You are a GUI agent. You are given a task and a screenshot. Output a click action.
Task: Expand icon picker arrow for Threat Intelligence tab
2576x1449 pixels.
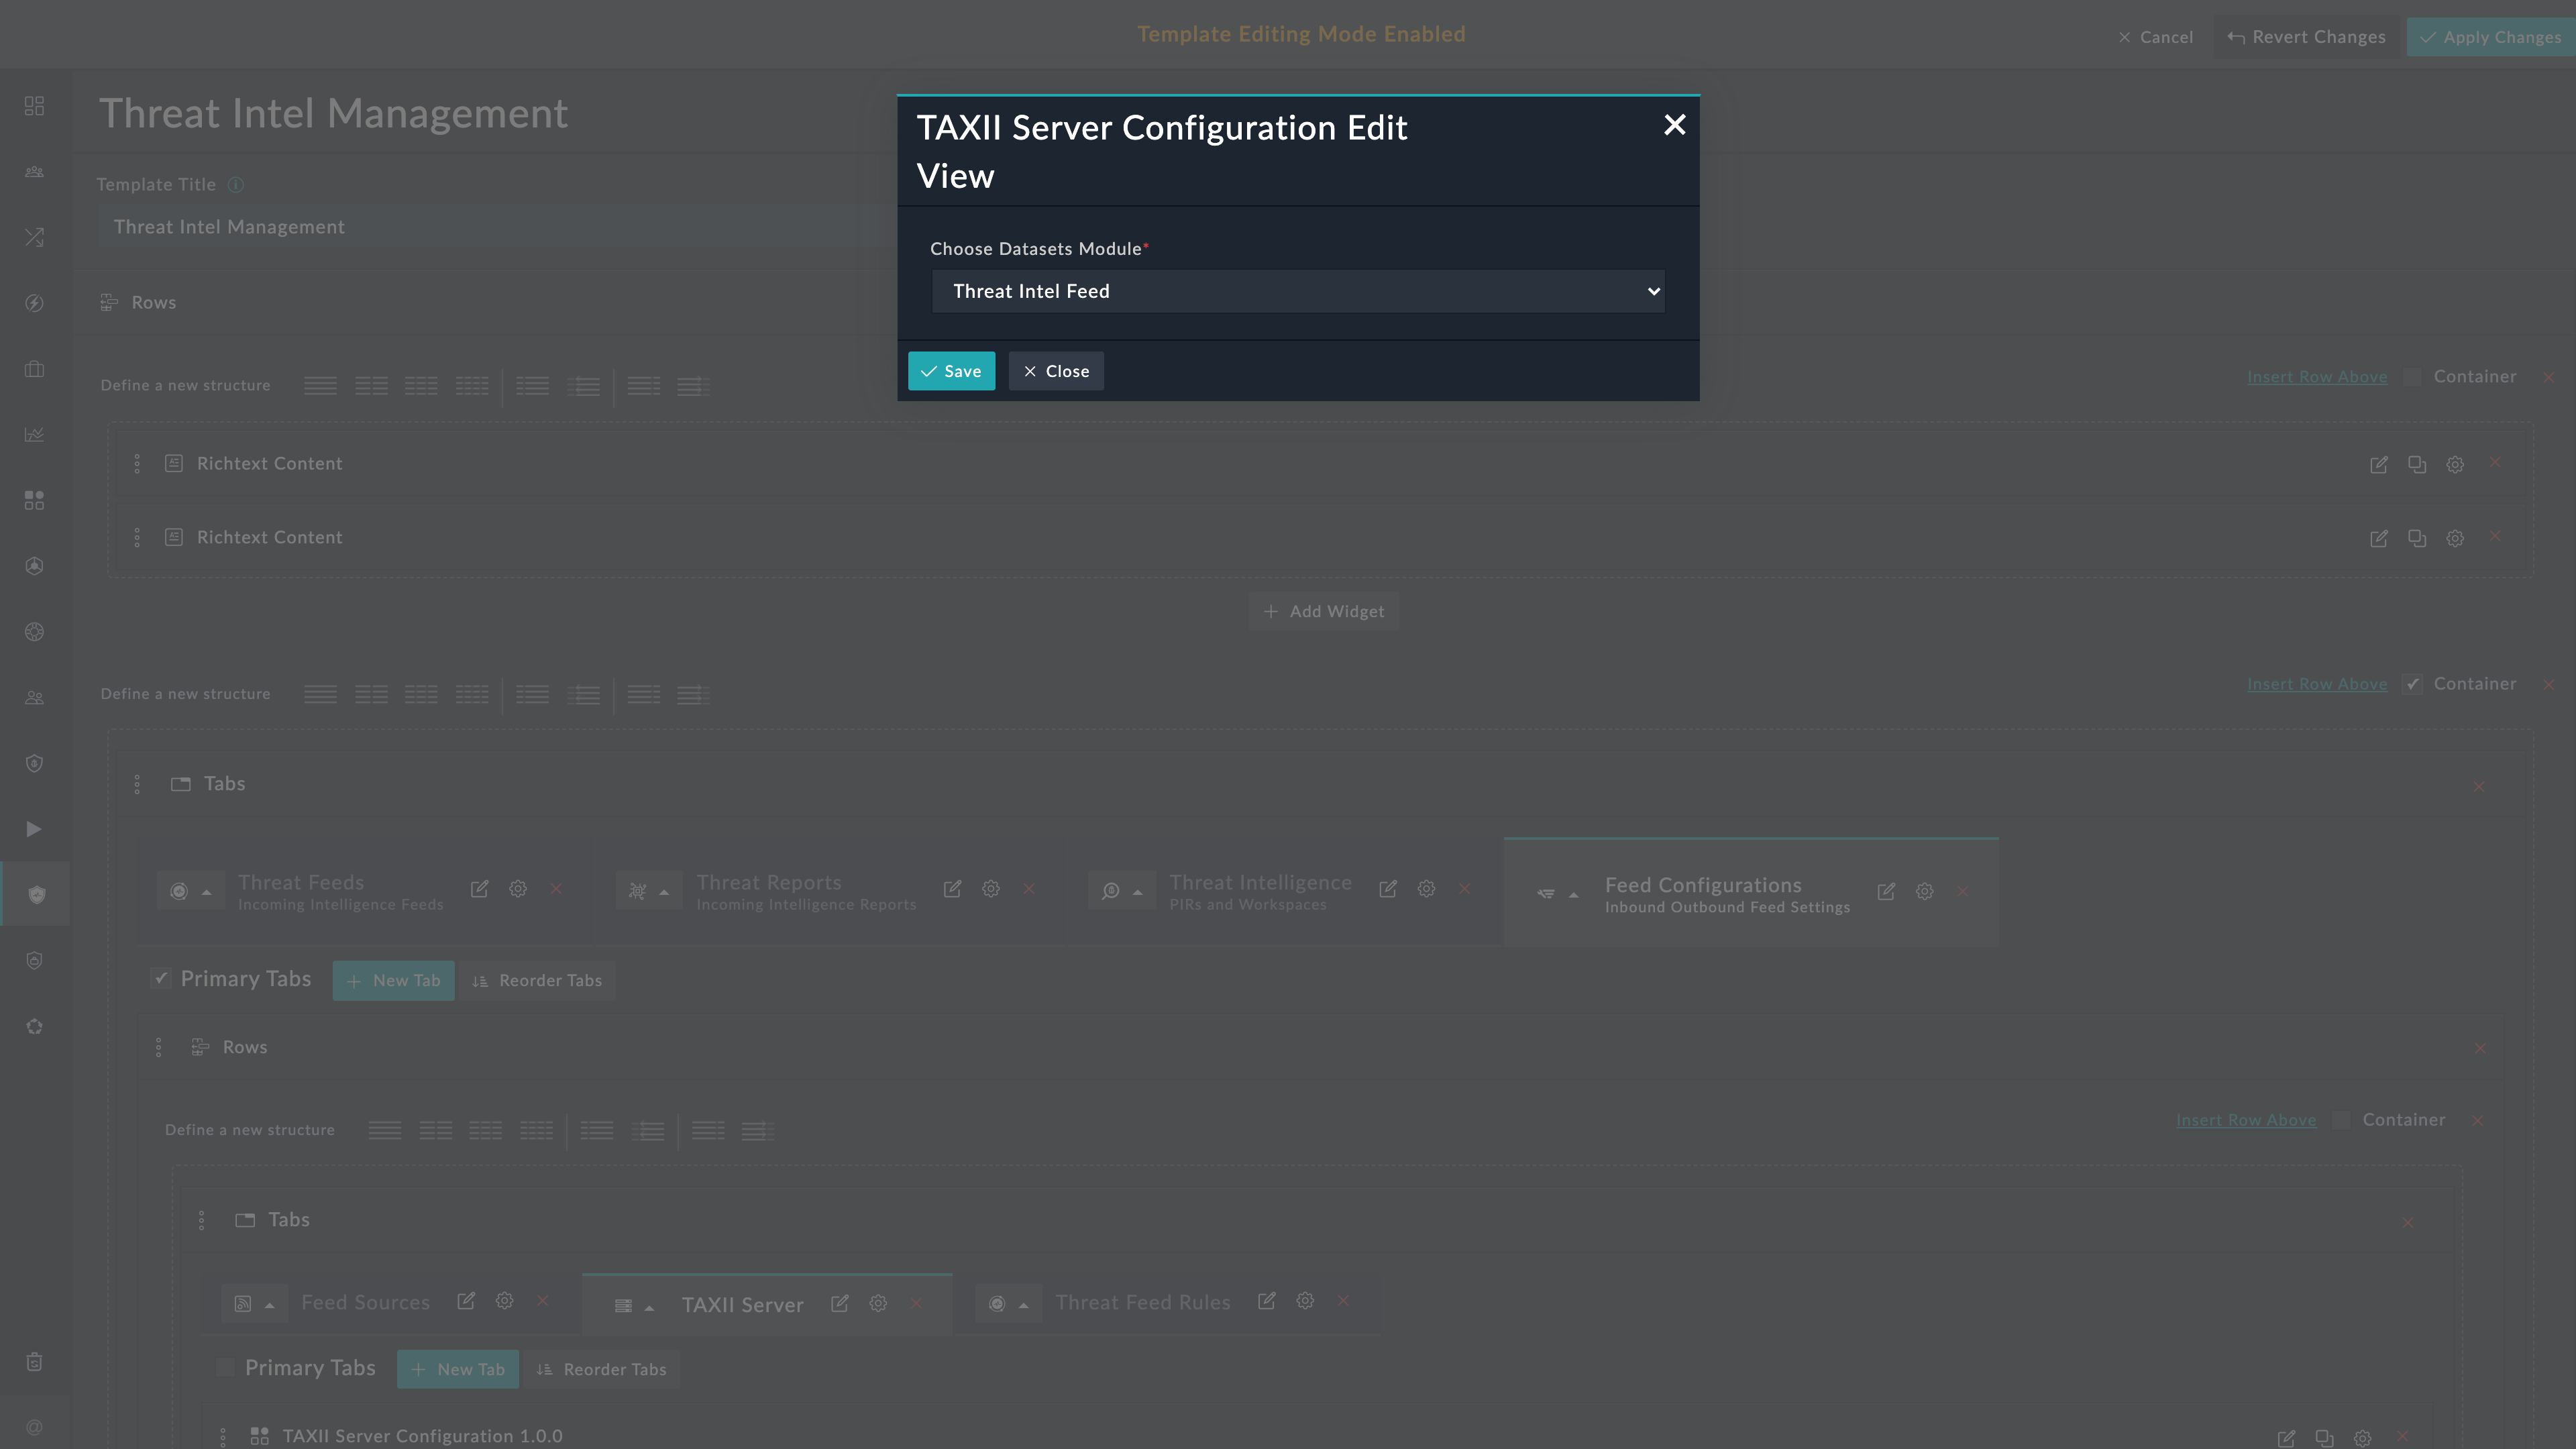pyautogui.click(x=1137, y=891)
